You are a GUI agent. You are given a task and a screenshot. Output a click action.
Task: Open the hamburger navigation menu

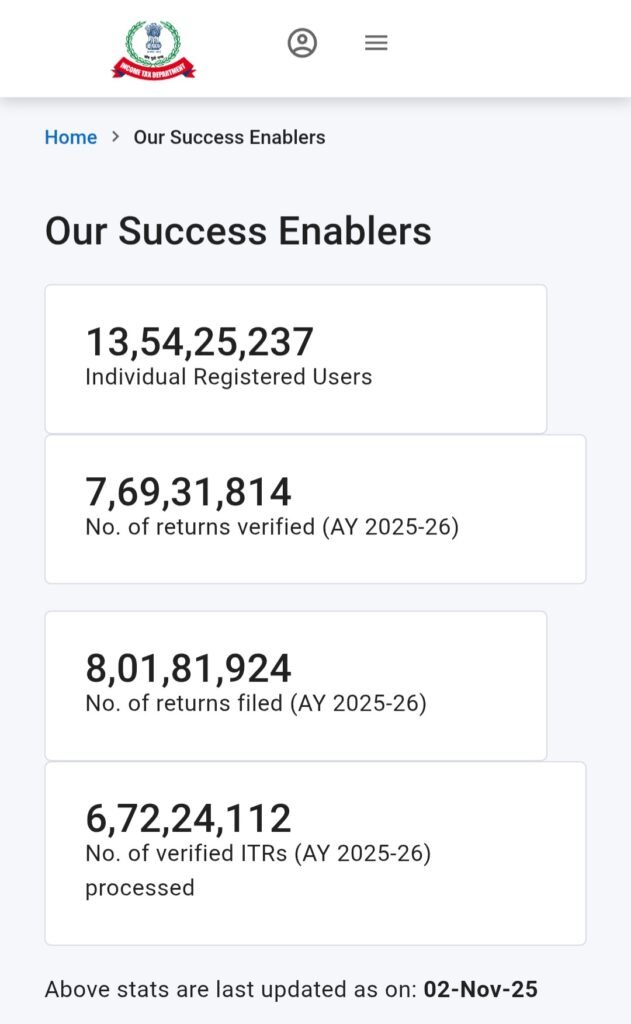(x=376, y=43)
